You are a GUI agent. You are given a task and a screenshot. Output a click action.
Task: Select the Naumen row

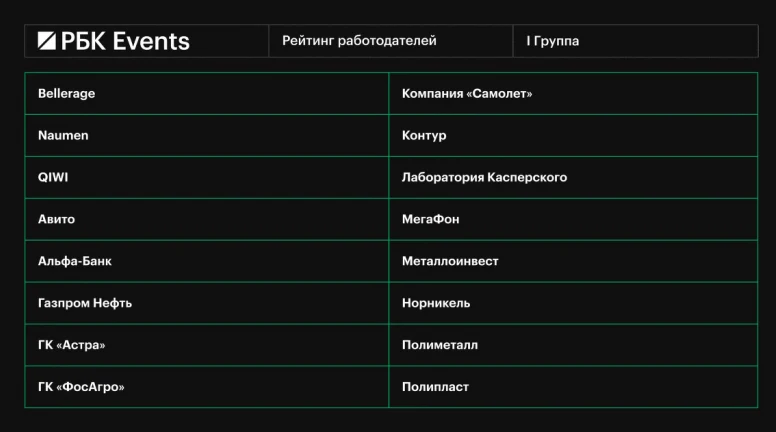click(207, 136)
